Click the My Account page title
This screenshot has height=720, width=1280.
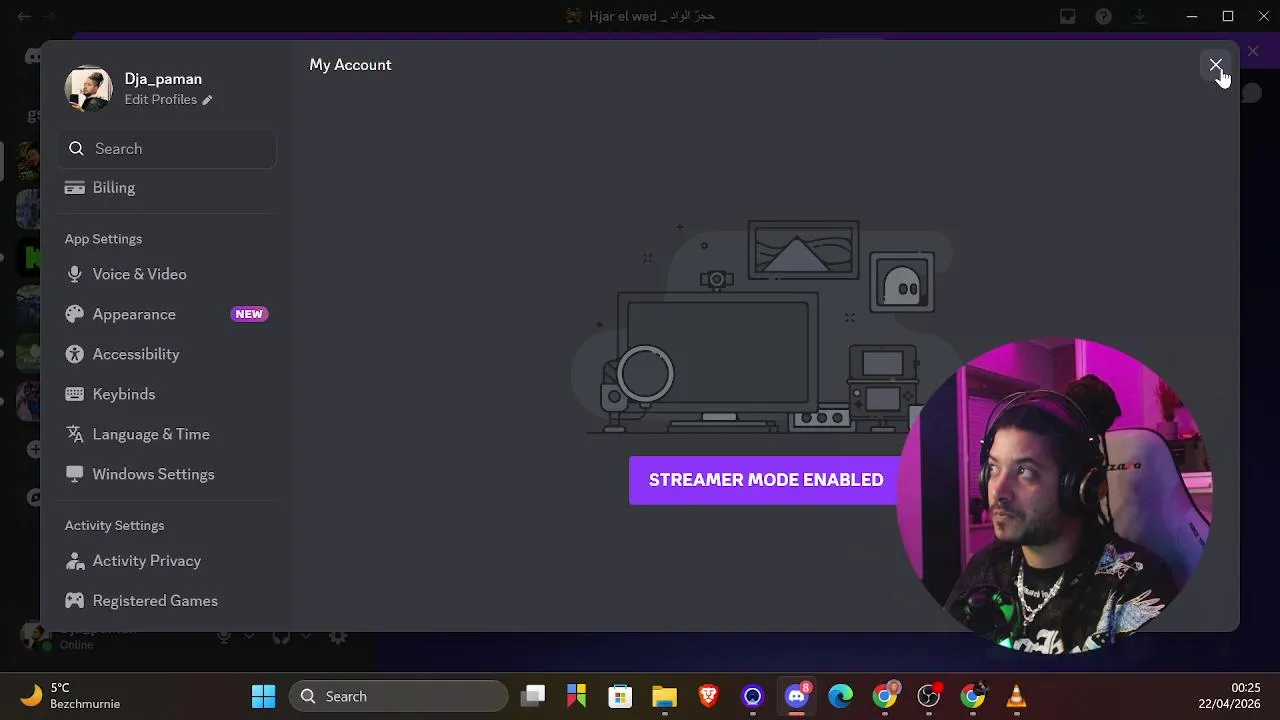pyautogui.click(x=350, y=65)
